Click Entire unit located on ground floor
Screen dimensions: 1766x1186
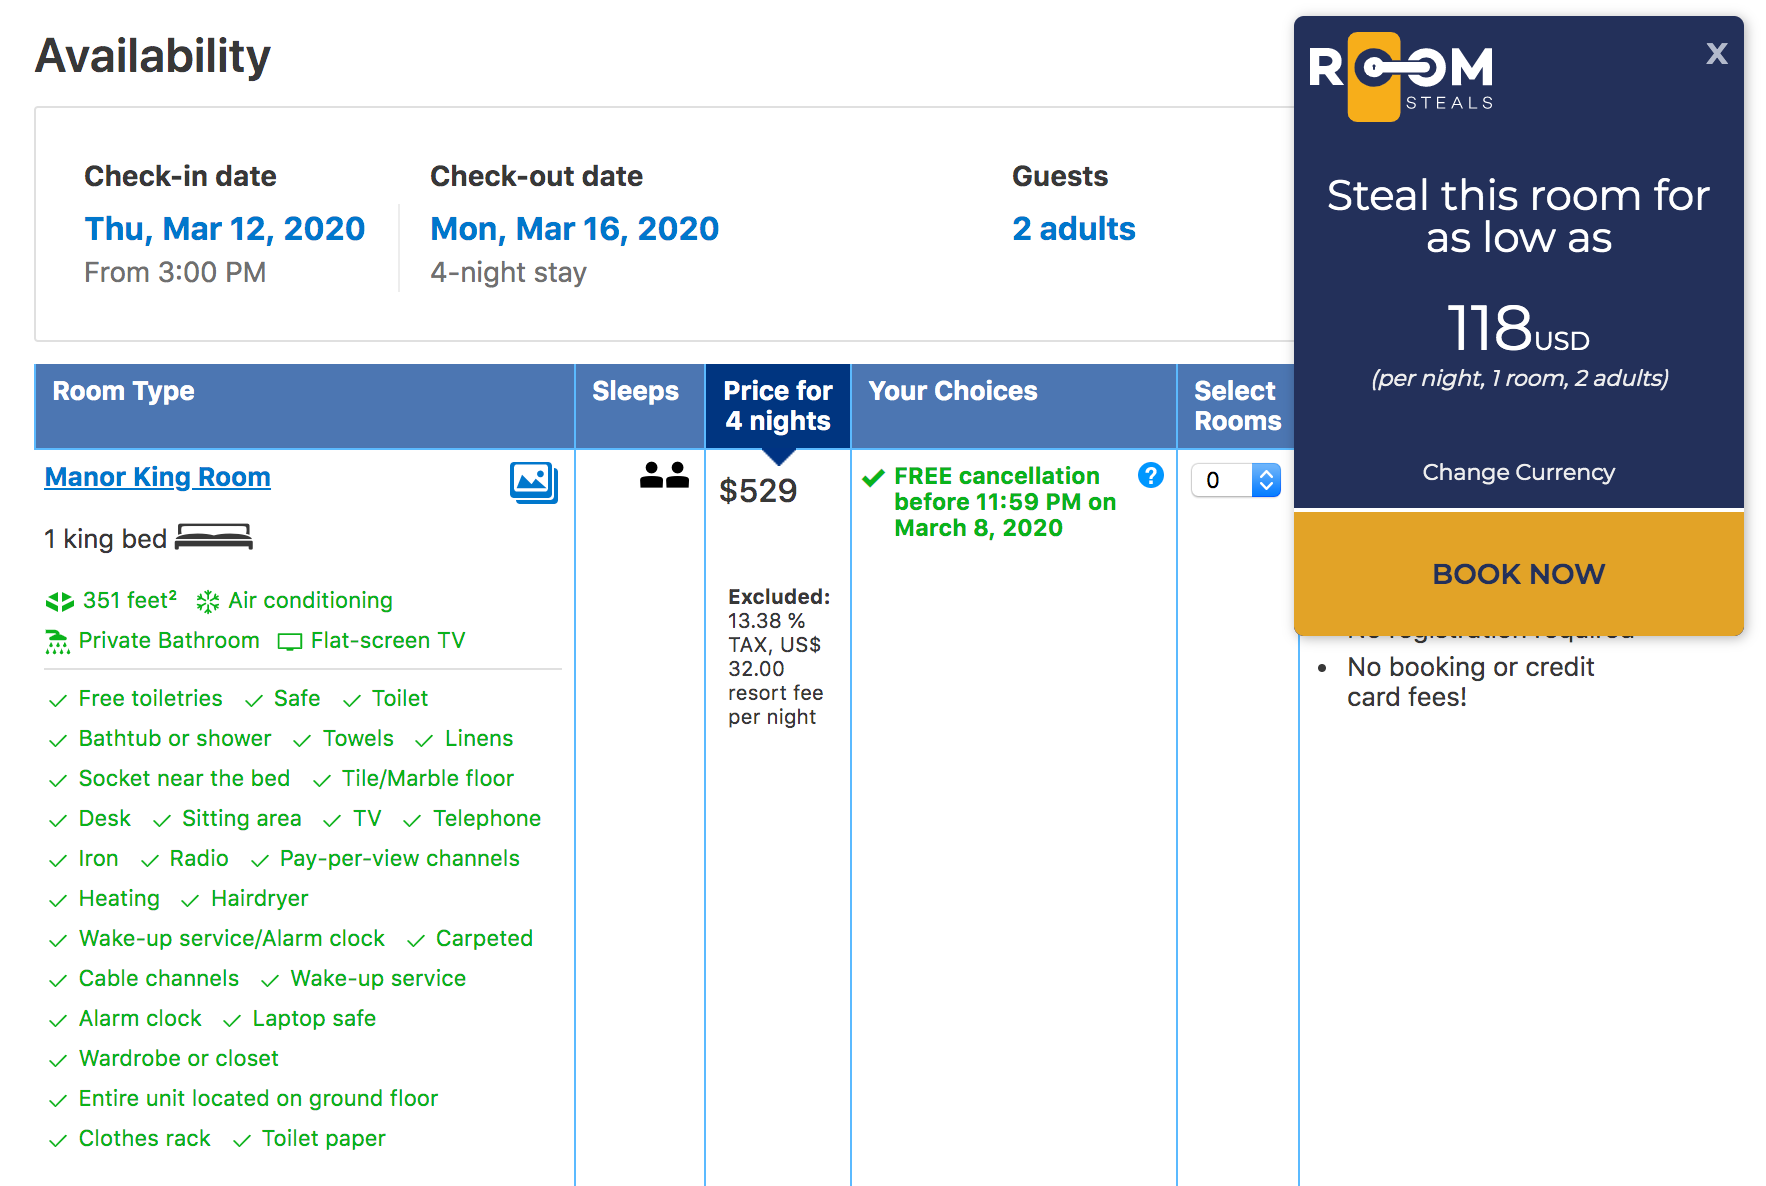pos(258,1098)
